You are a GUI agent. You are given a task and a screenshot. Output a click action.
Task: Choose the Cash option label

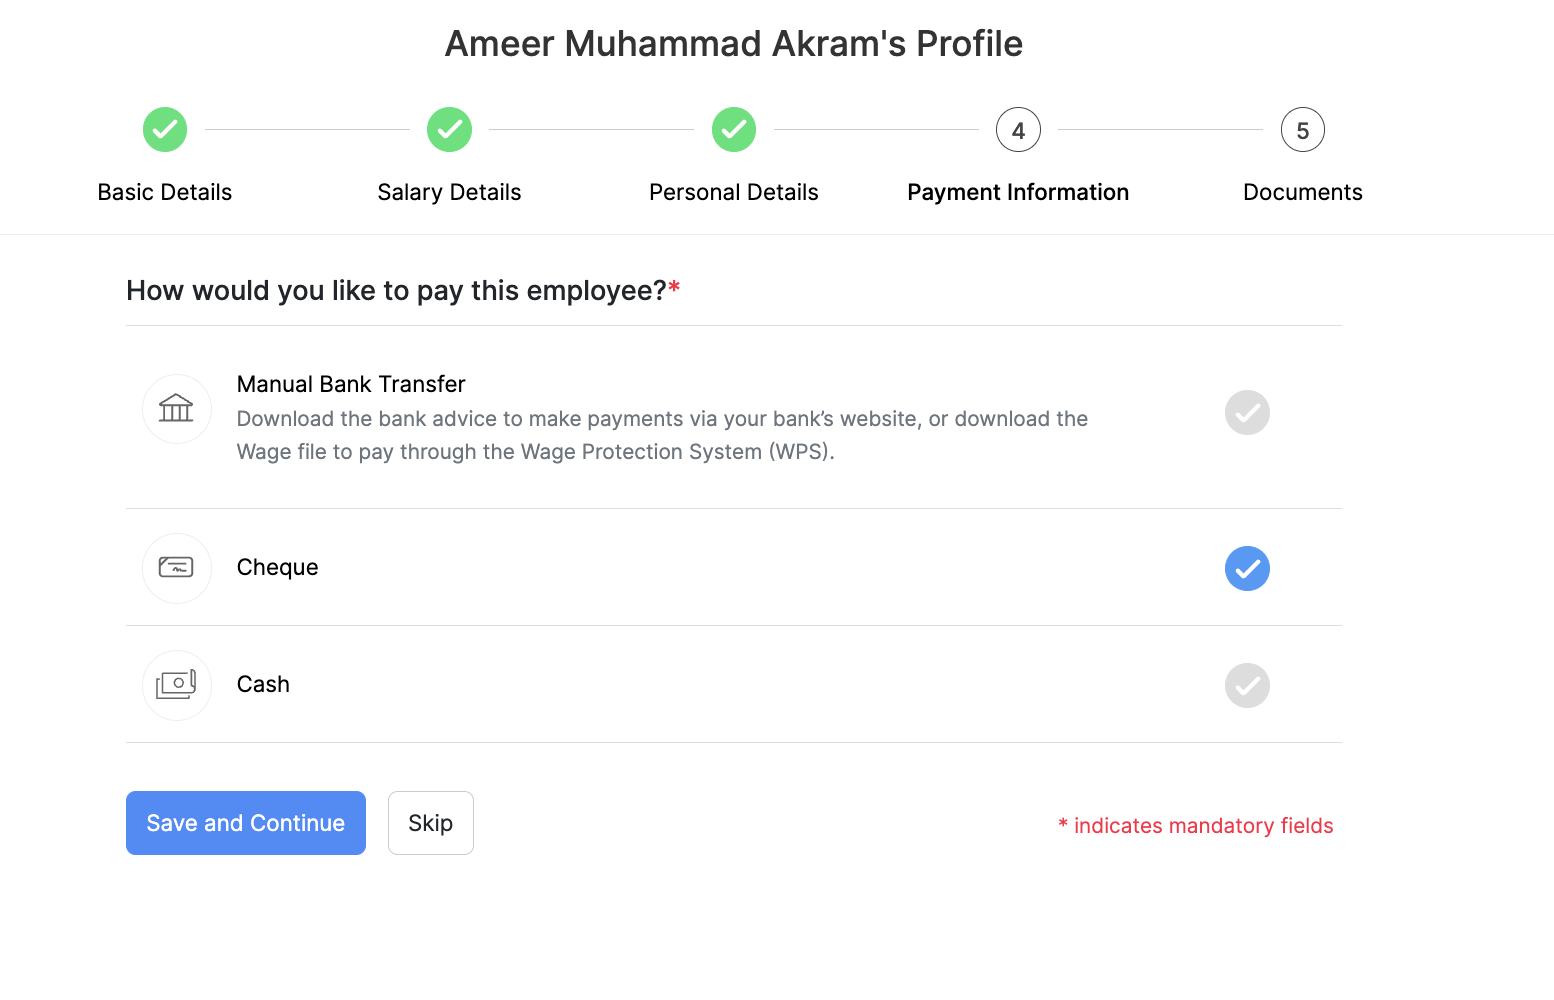click(263, 684)
